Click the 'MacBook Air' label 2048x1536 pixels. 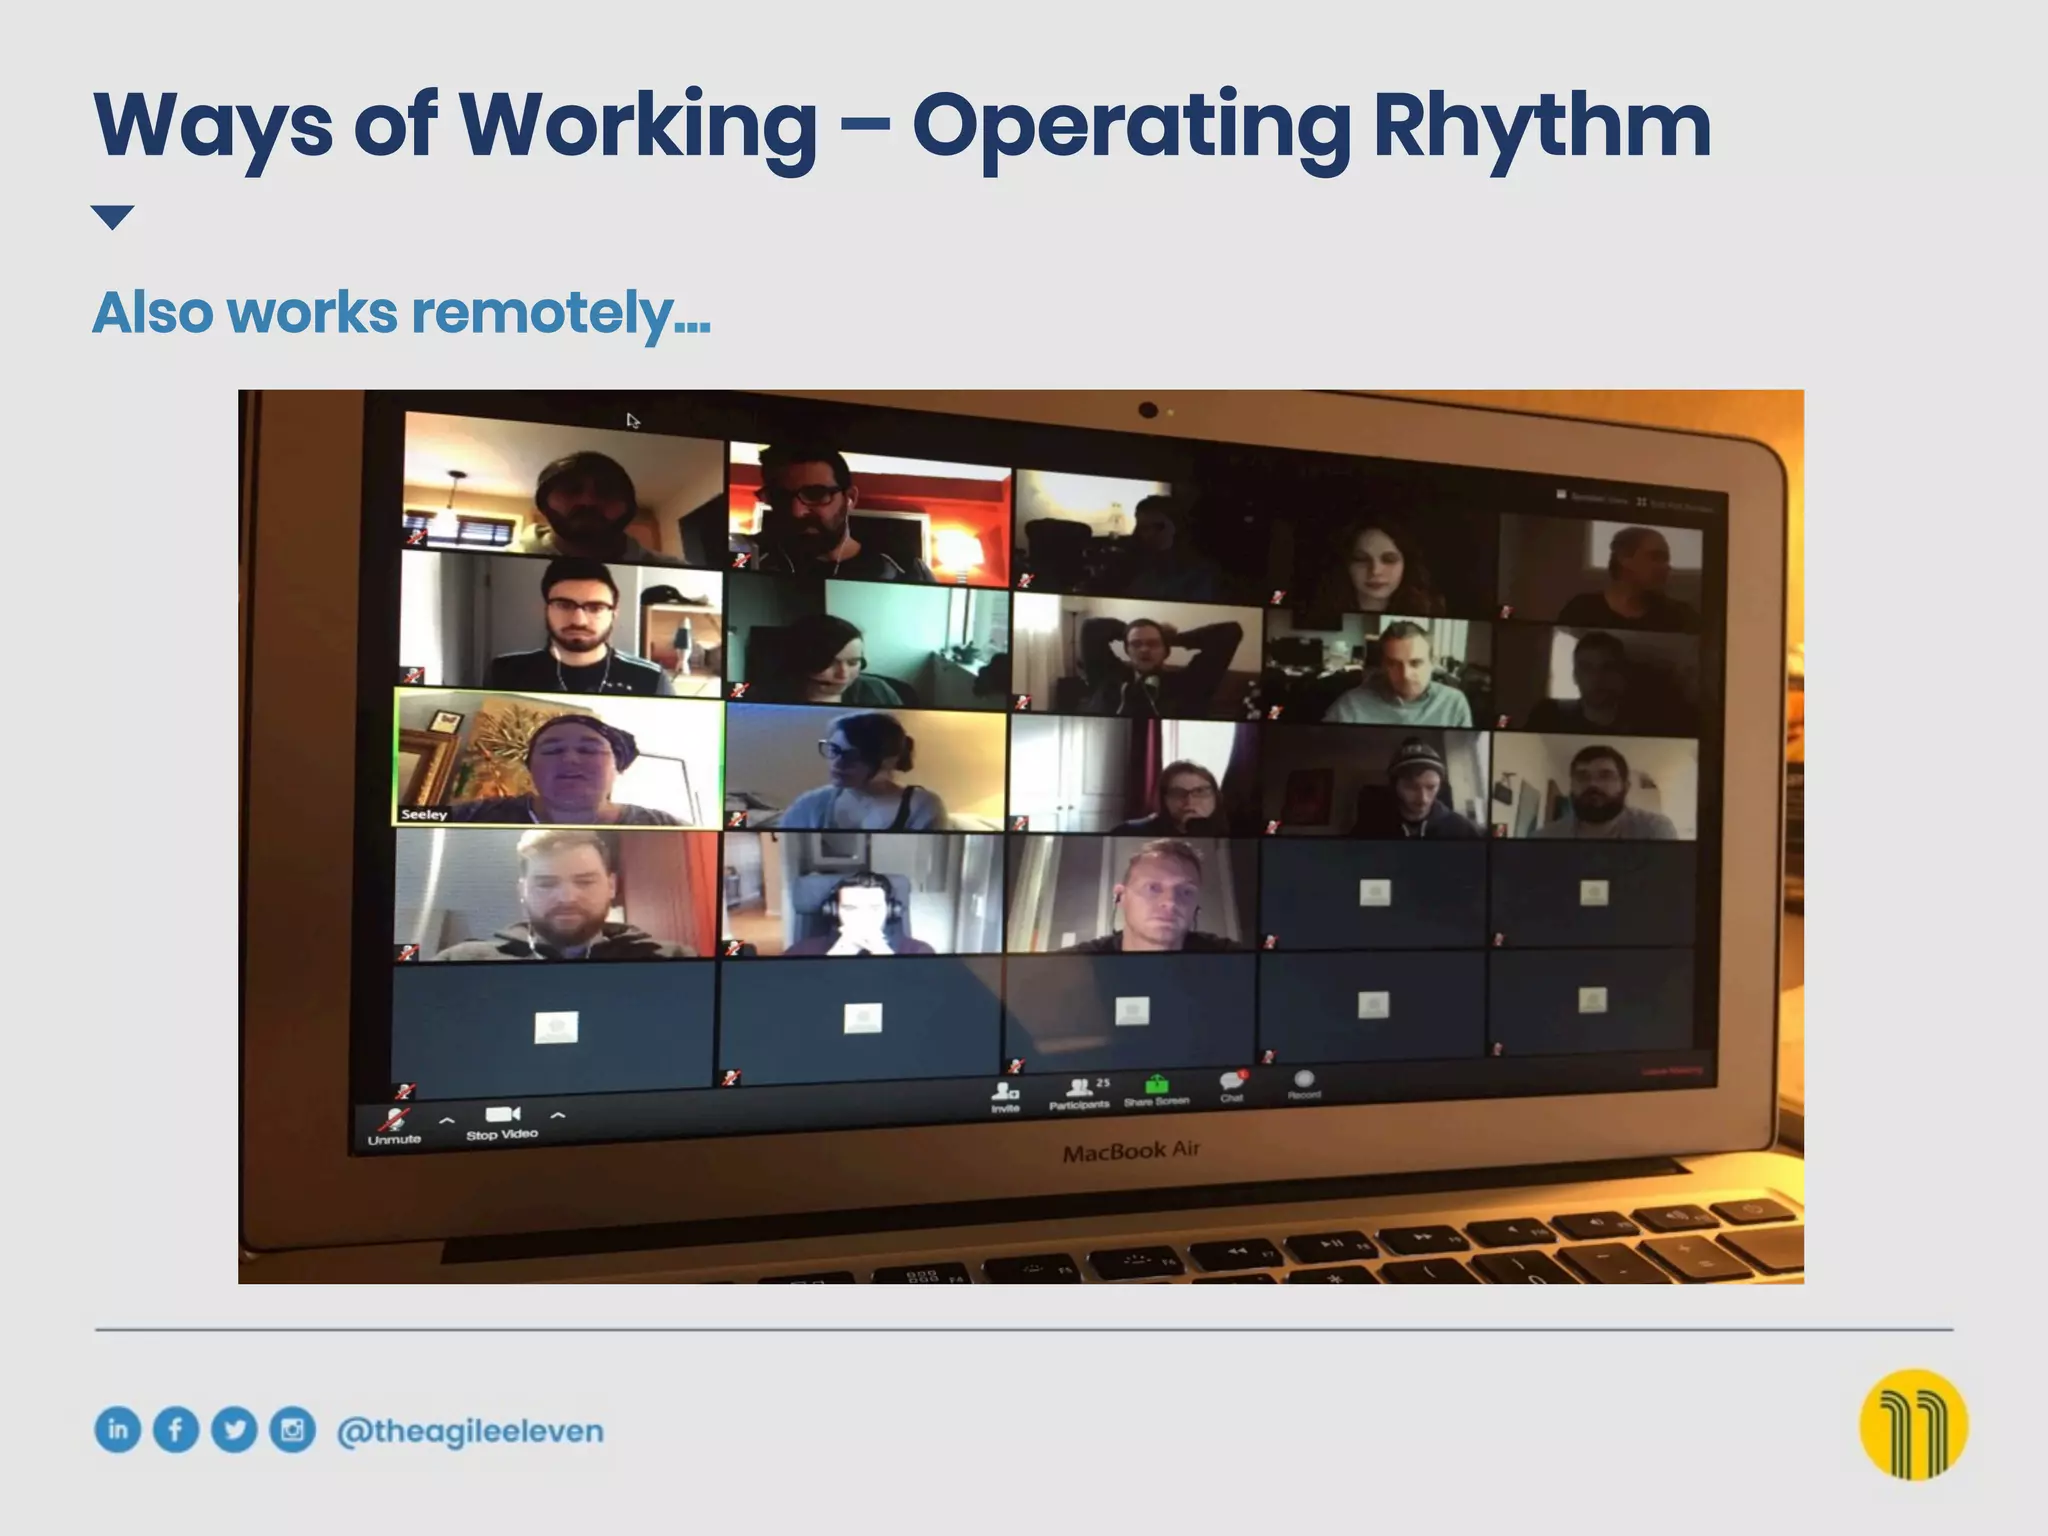(1131, 1151)
